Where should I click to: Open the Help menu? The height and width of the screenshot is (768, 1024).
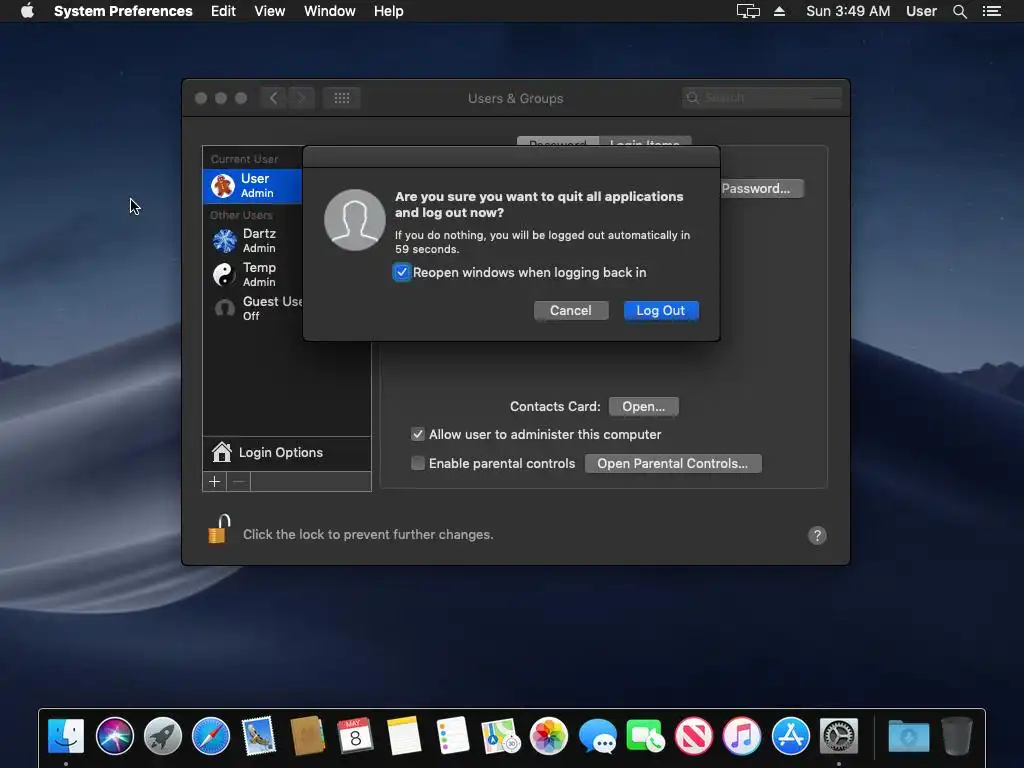click(388, 11)
